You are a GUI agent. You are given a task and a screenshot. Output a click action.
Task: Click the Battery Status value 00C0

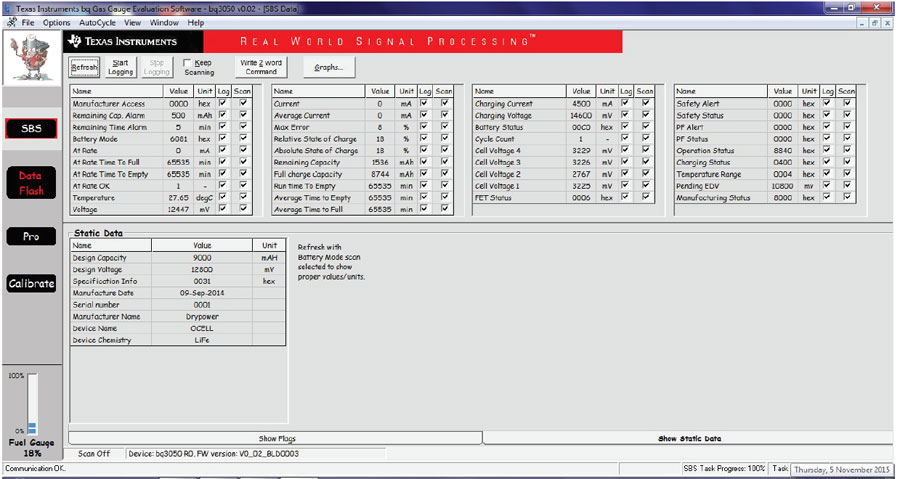point(581,127)
